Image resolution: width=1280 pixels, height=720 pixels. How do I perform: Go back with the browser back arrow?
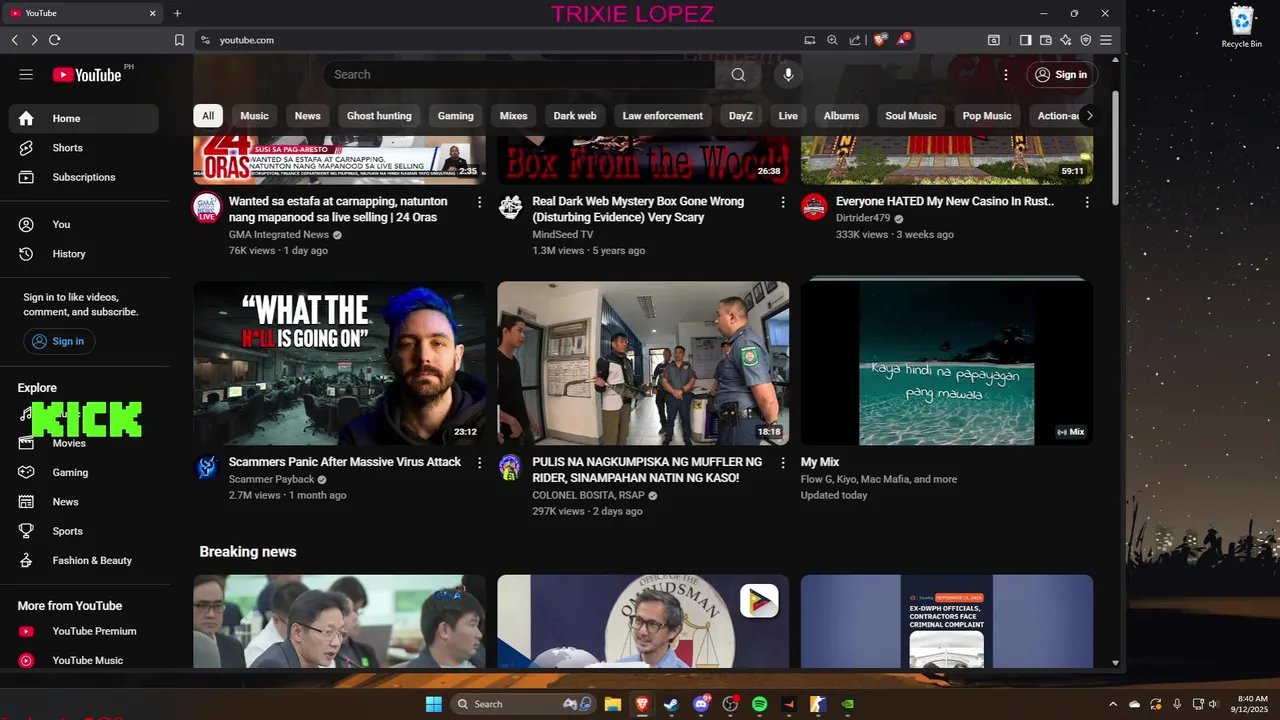15,40
